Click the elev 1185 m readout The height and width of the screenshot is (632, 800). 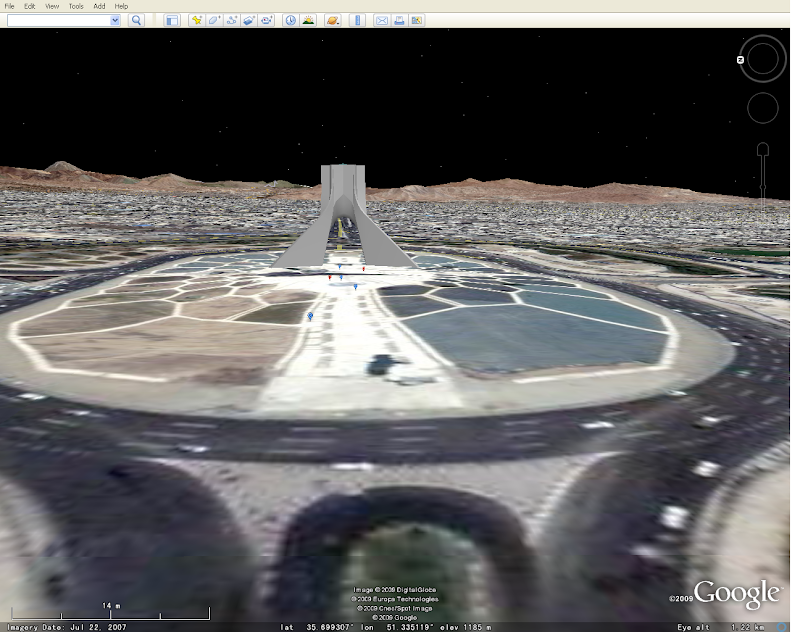pos(465,627)
